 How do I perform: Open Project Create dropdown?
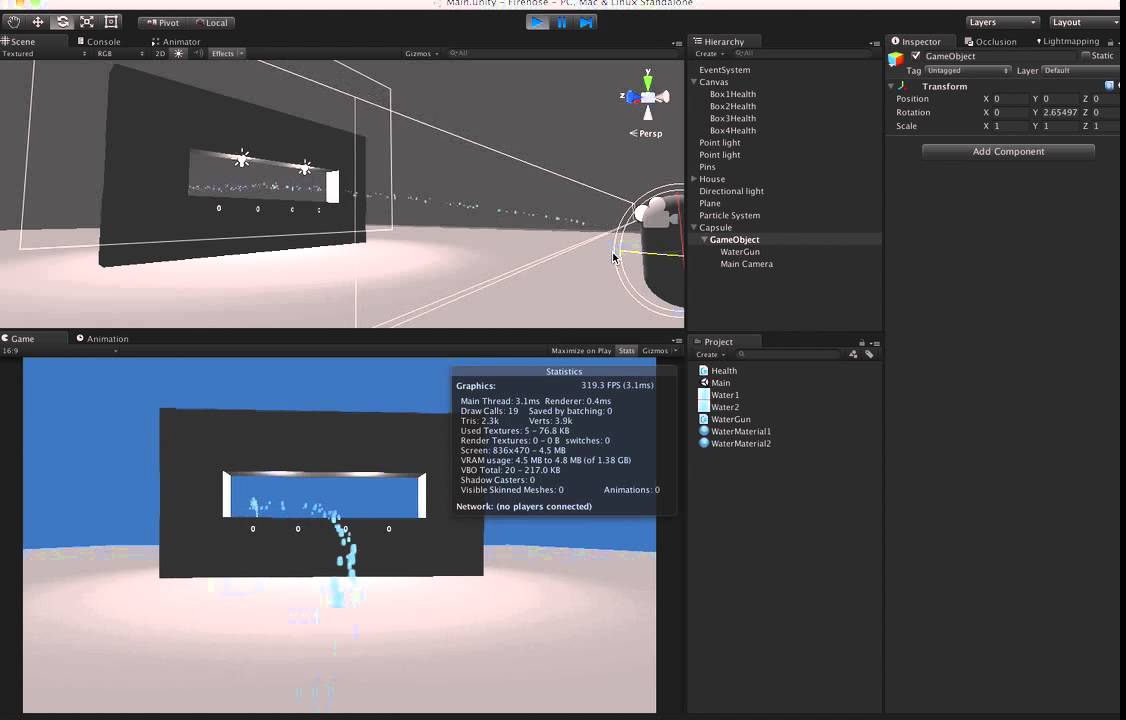tap(710, 355)
